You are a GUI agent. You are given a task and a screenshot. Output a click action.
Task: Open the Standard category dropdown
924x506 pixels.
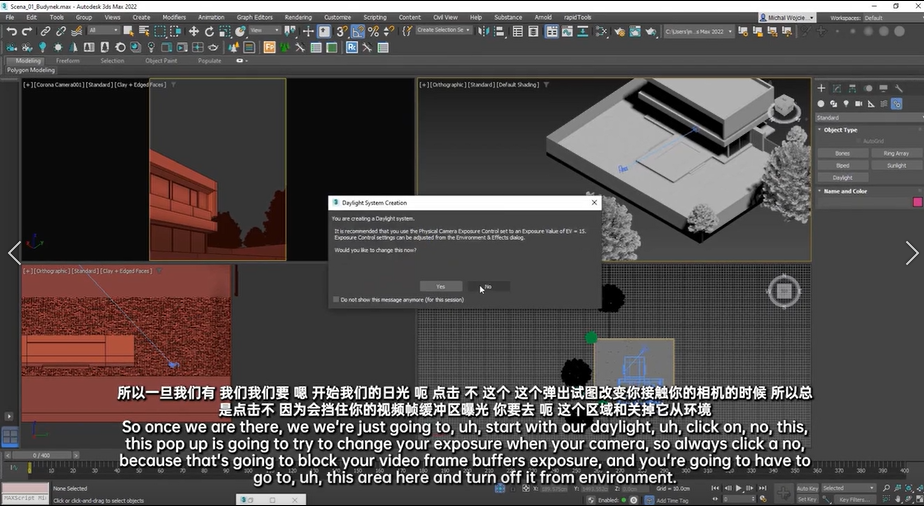click(x=869, y=118)
